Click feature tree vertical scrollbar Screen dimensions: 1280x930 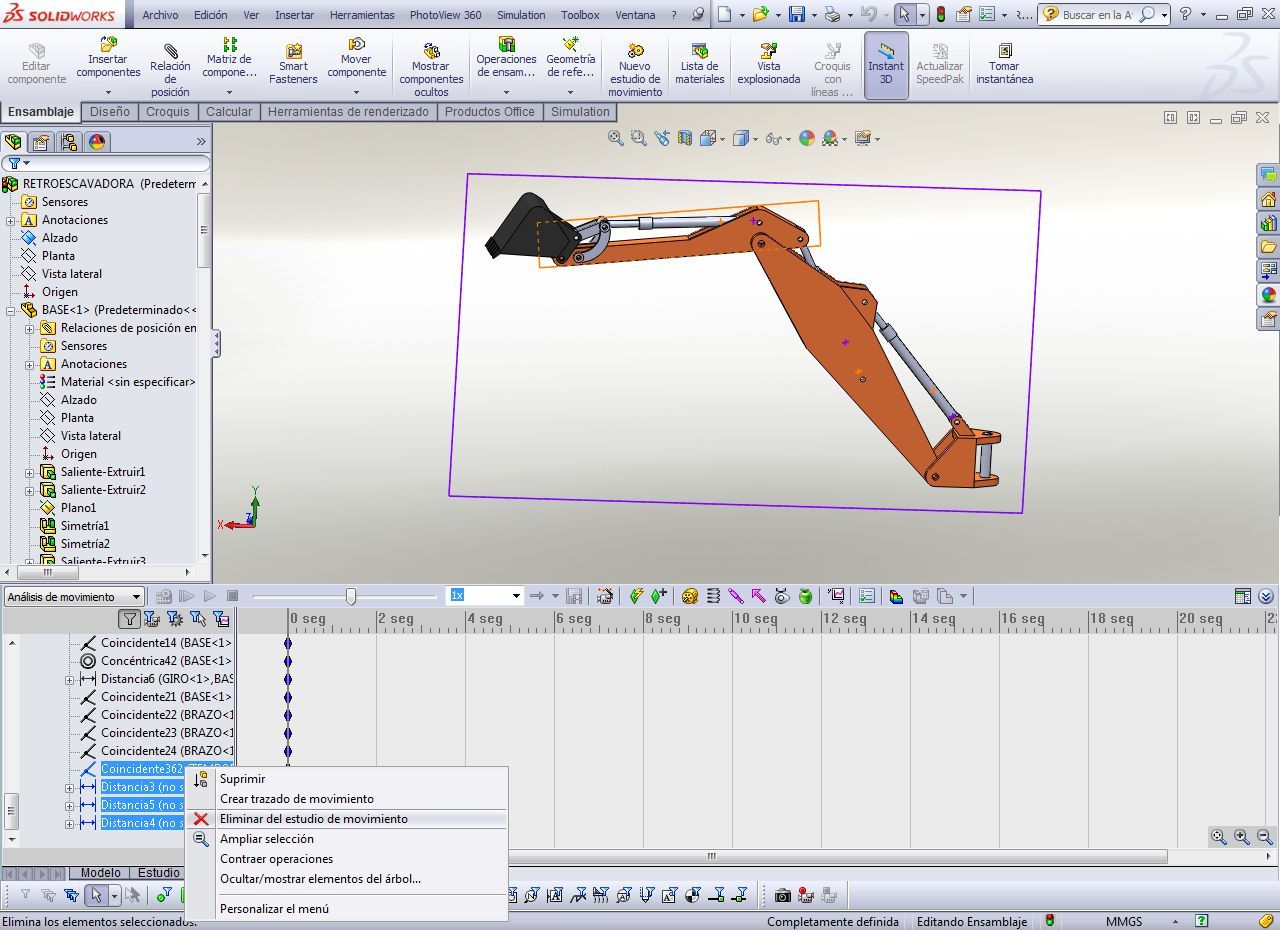point(204,230)
